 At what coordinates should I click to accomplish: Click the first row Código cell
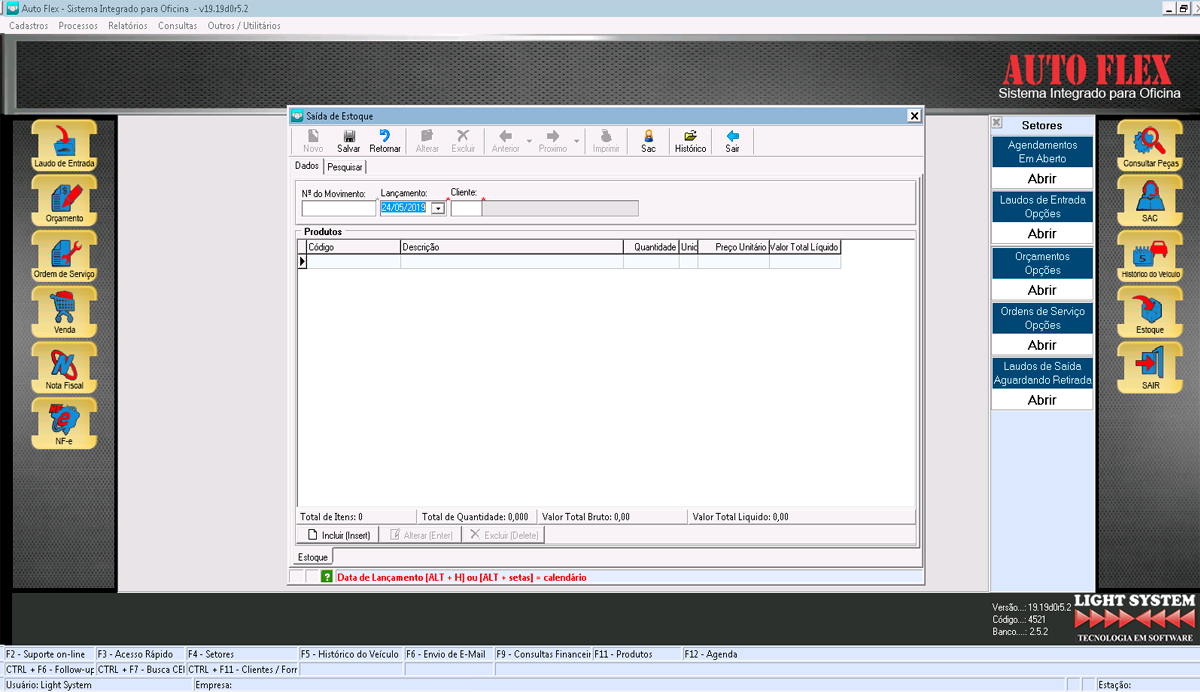point(353,261)
